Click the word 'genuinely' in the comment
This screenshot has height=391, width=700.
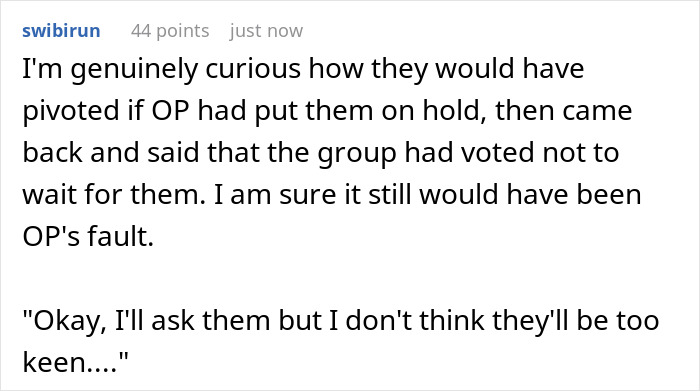[x=134, y=70]
